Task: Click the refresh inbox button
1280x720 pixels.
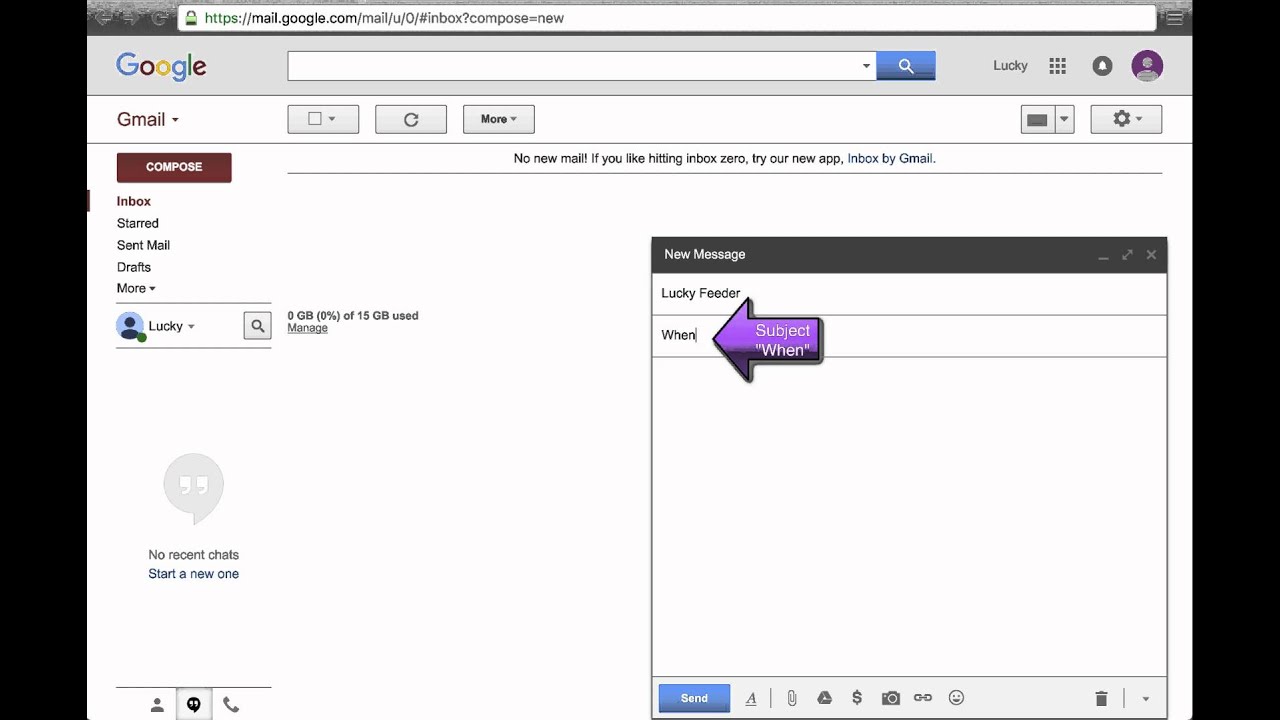Action: point(411,119)
